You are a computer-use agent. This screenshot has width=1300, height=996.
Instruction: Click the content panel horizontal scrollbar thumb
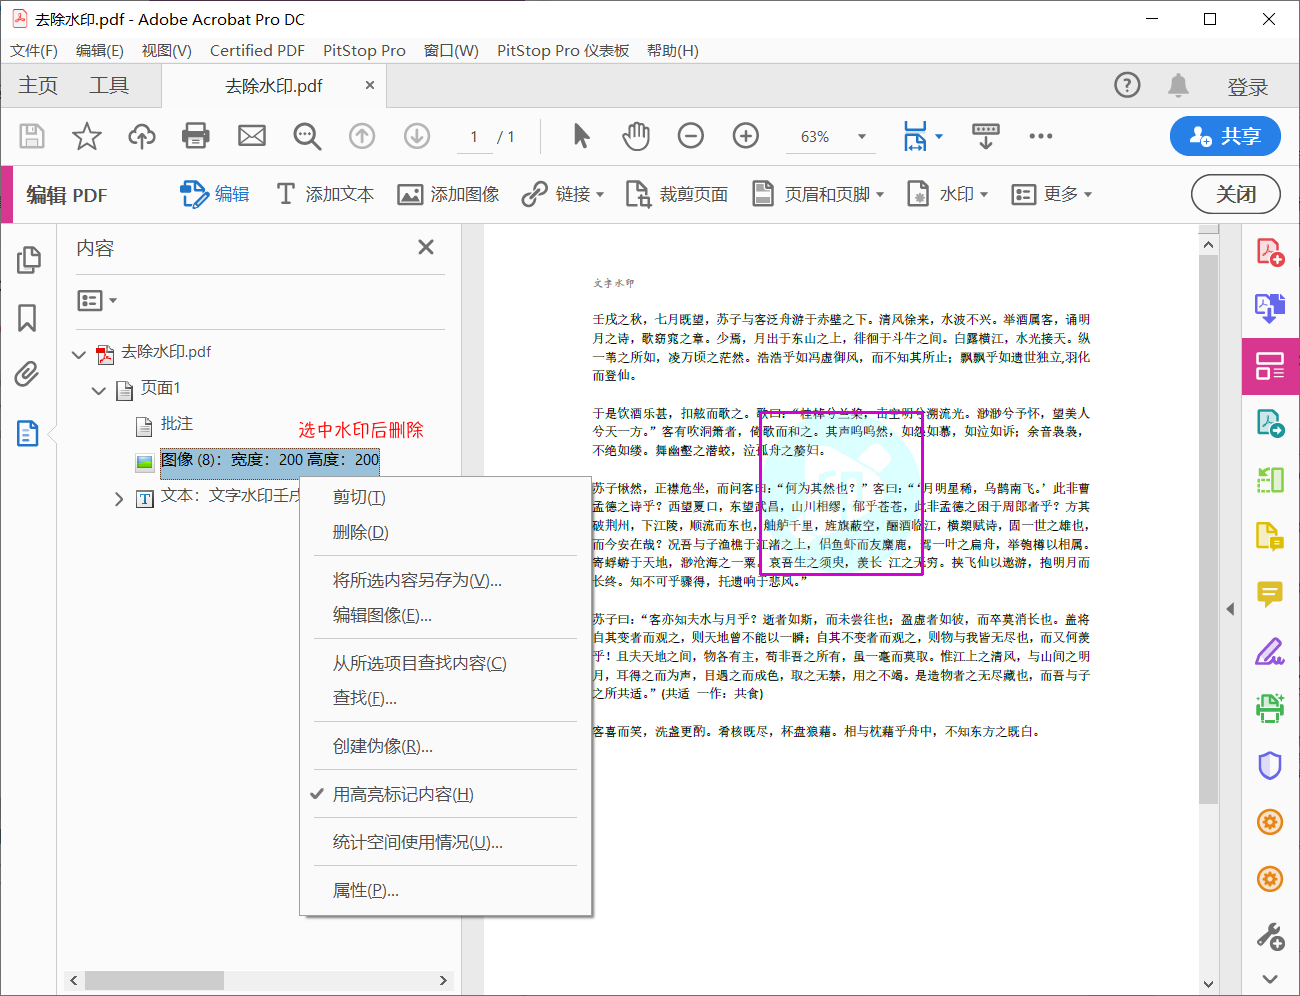(154, 981)
